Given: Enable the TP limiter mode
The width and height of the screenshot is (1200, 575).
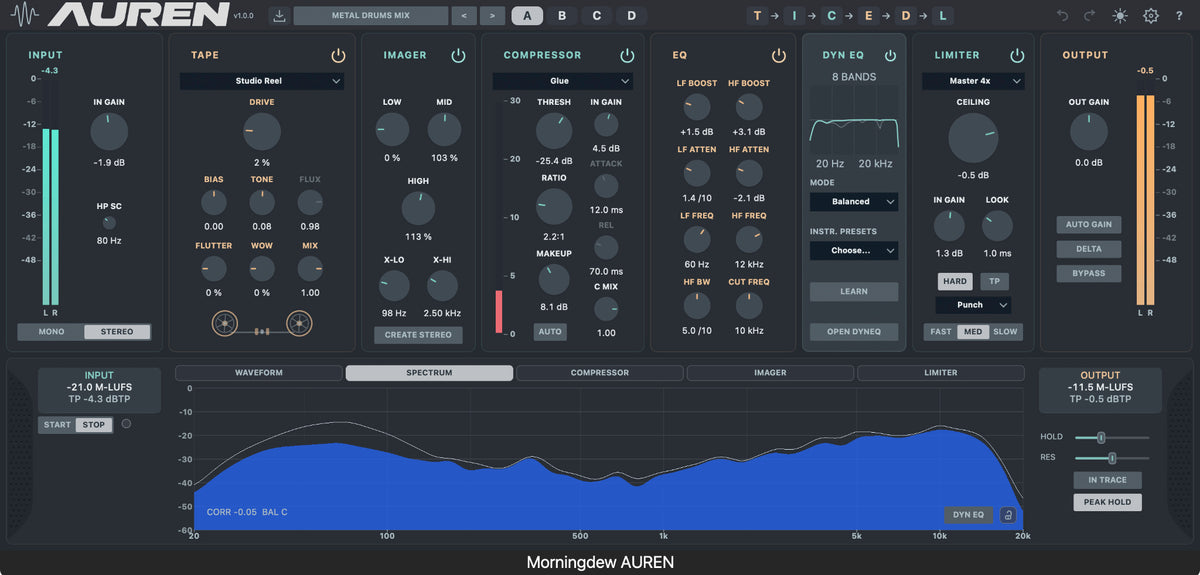Looking at the screenshot, I should coord(994,281).
